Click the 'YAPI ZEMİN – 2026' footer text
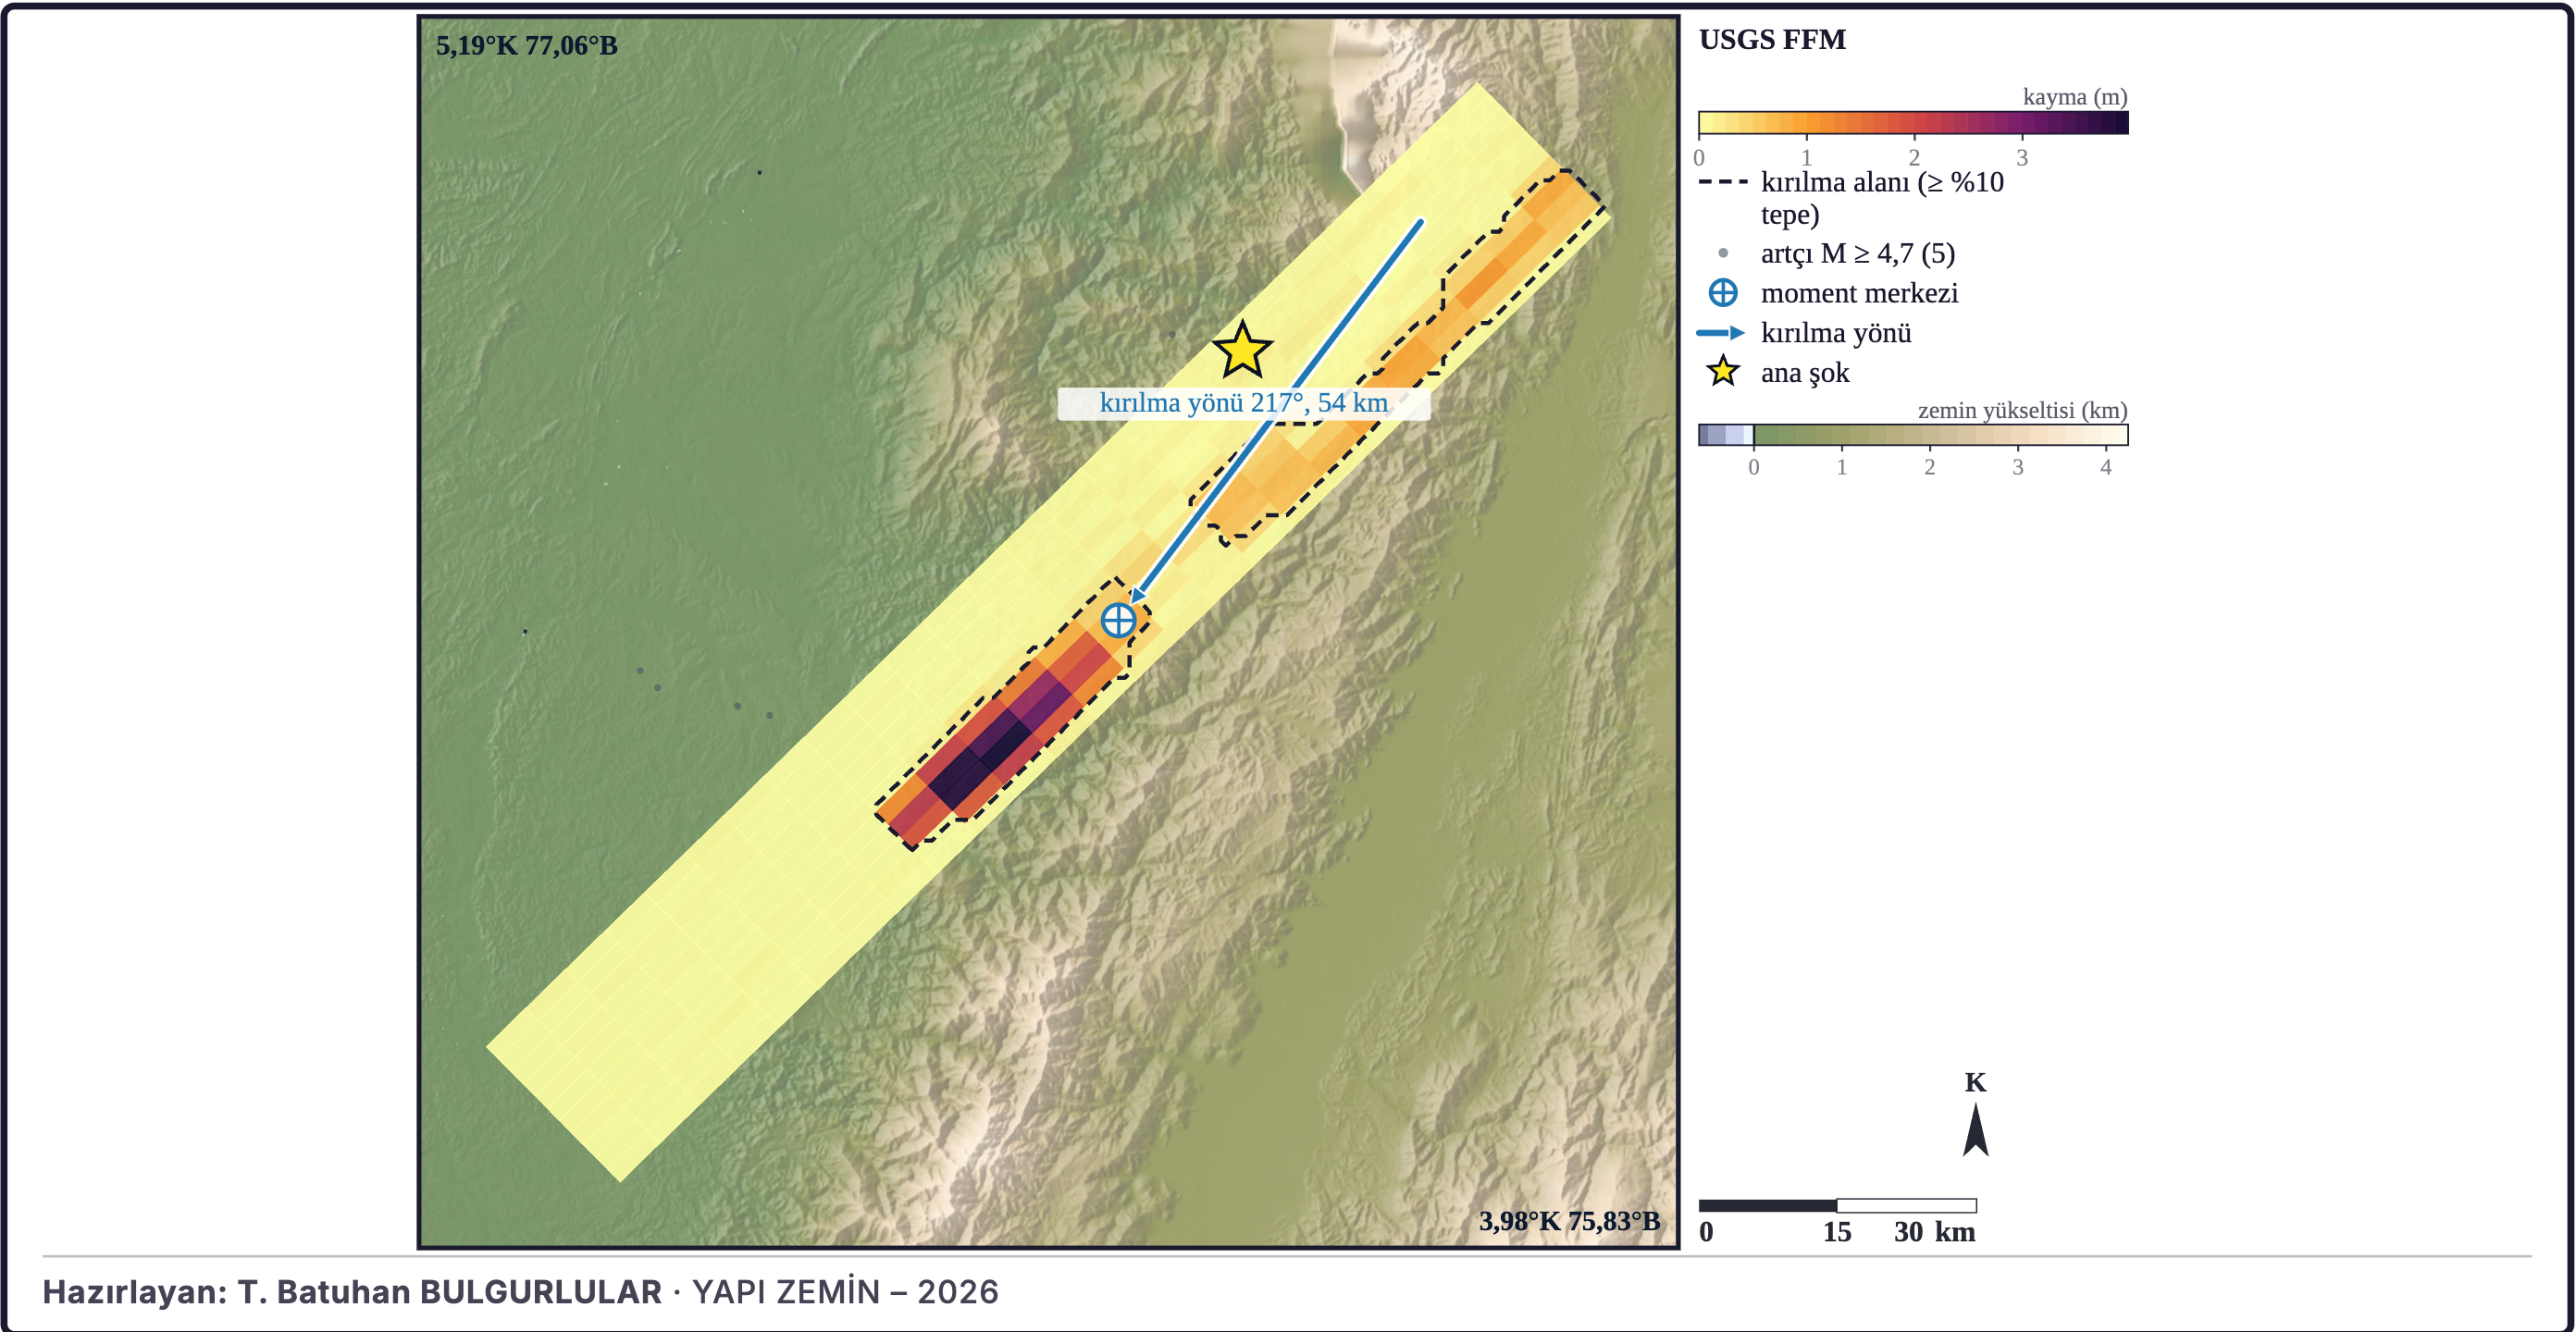Screen dimensions: 2576x1332 pos(845,1291)
